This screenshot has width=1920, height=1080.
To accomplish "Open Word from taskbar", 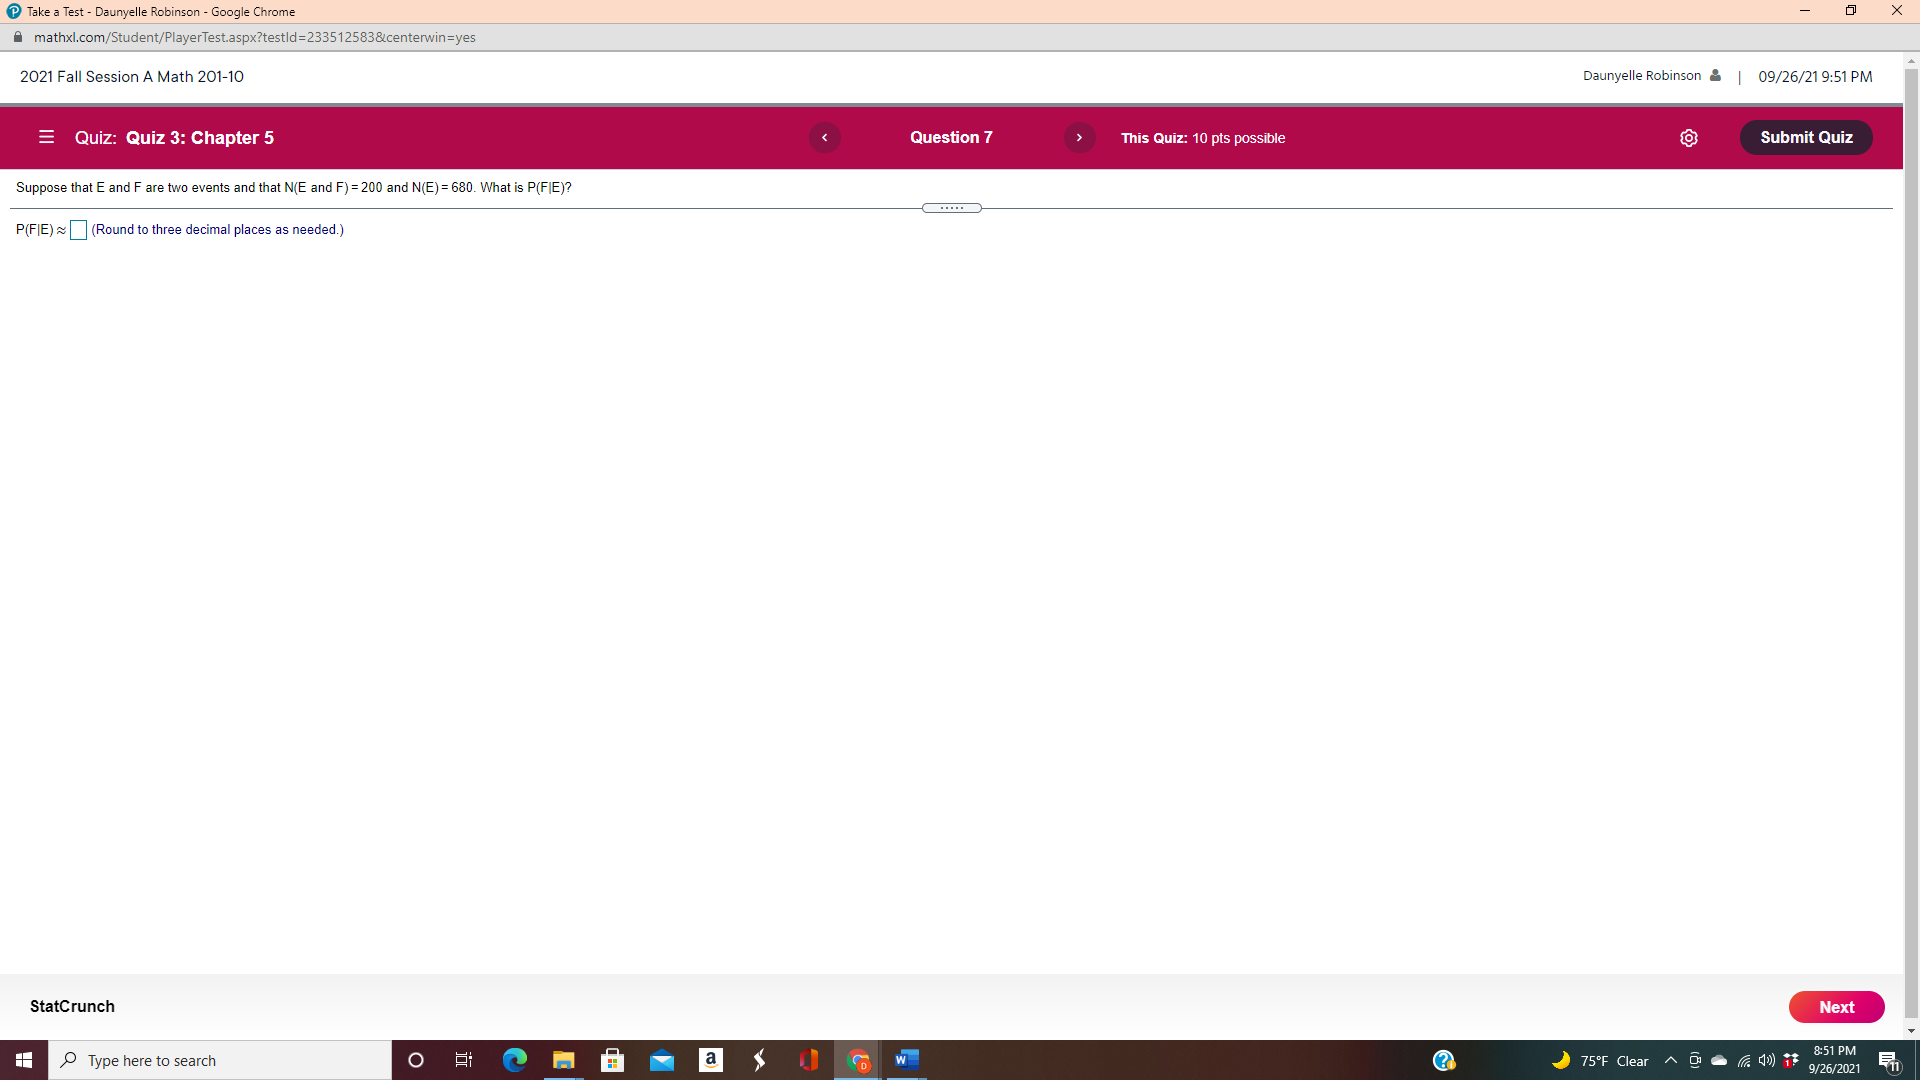I will click(906, 1060).
